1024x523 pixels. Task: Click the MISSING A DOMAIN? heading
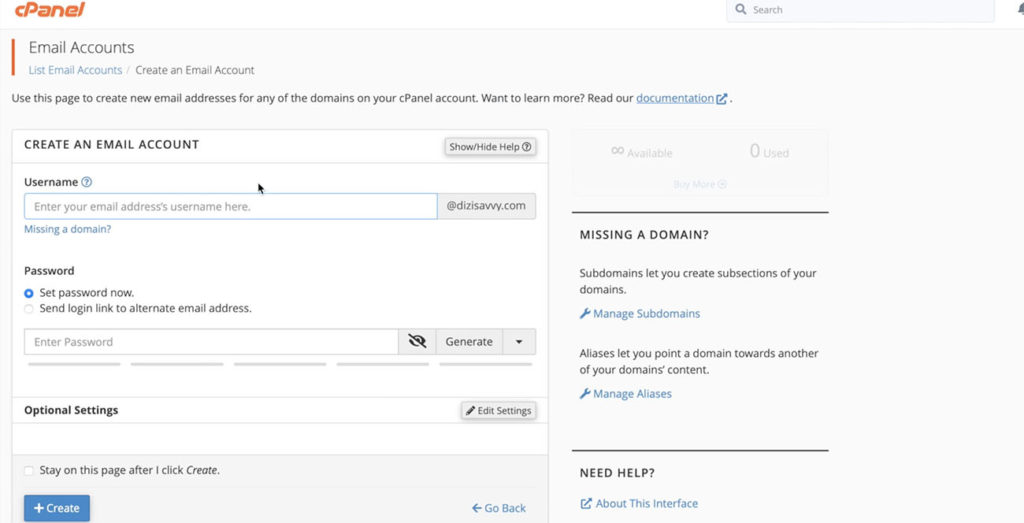644,235
